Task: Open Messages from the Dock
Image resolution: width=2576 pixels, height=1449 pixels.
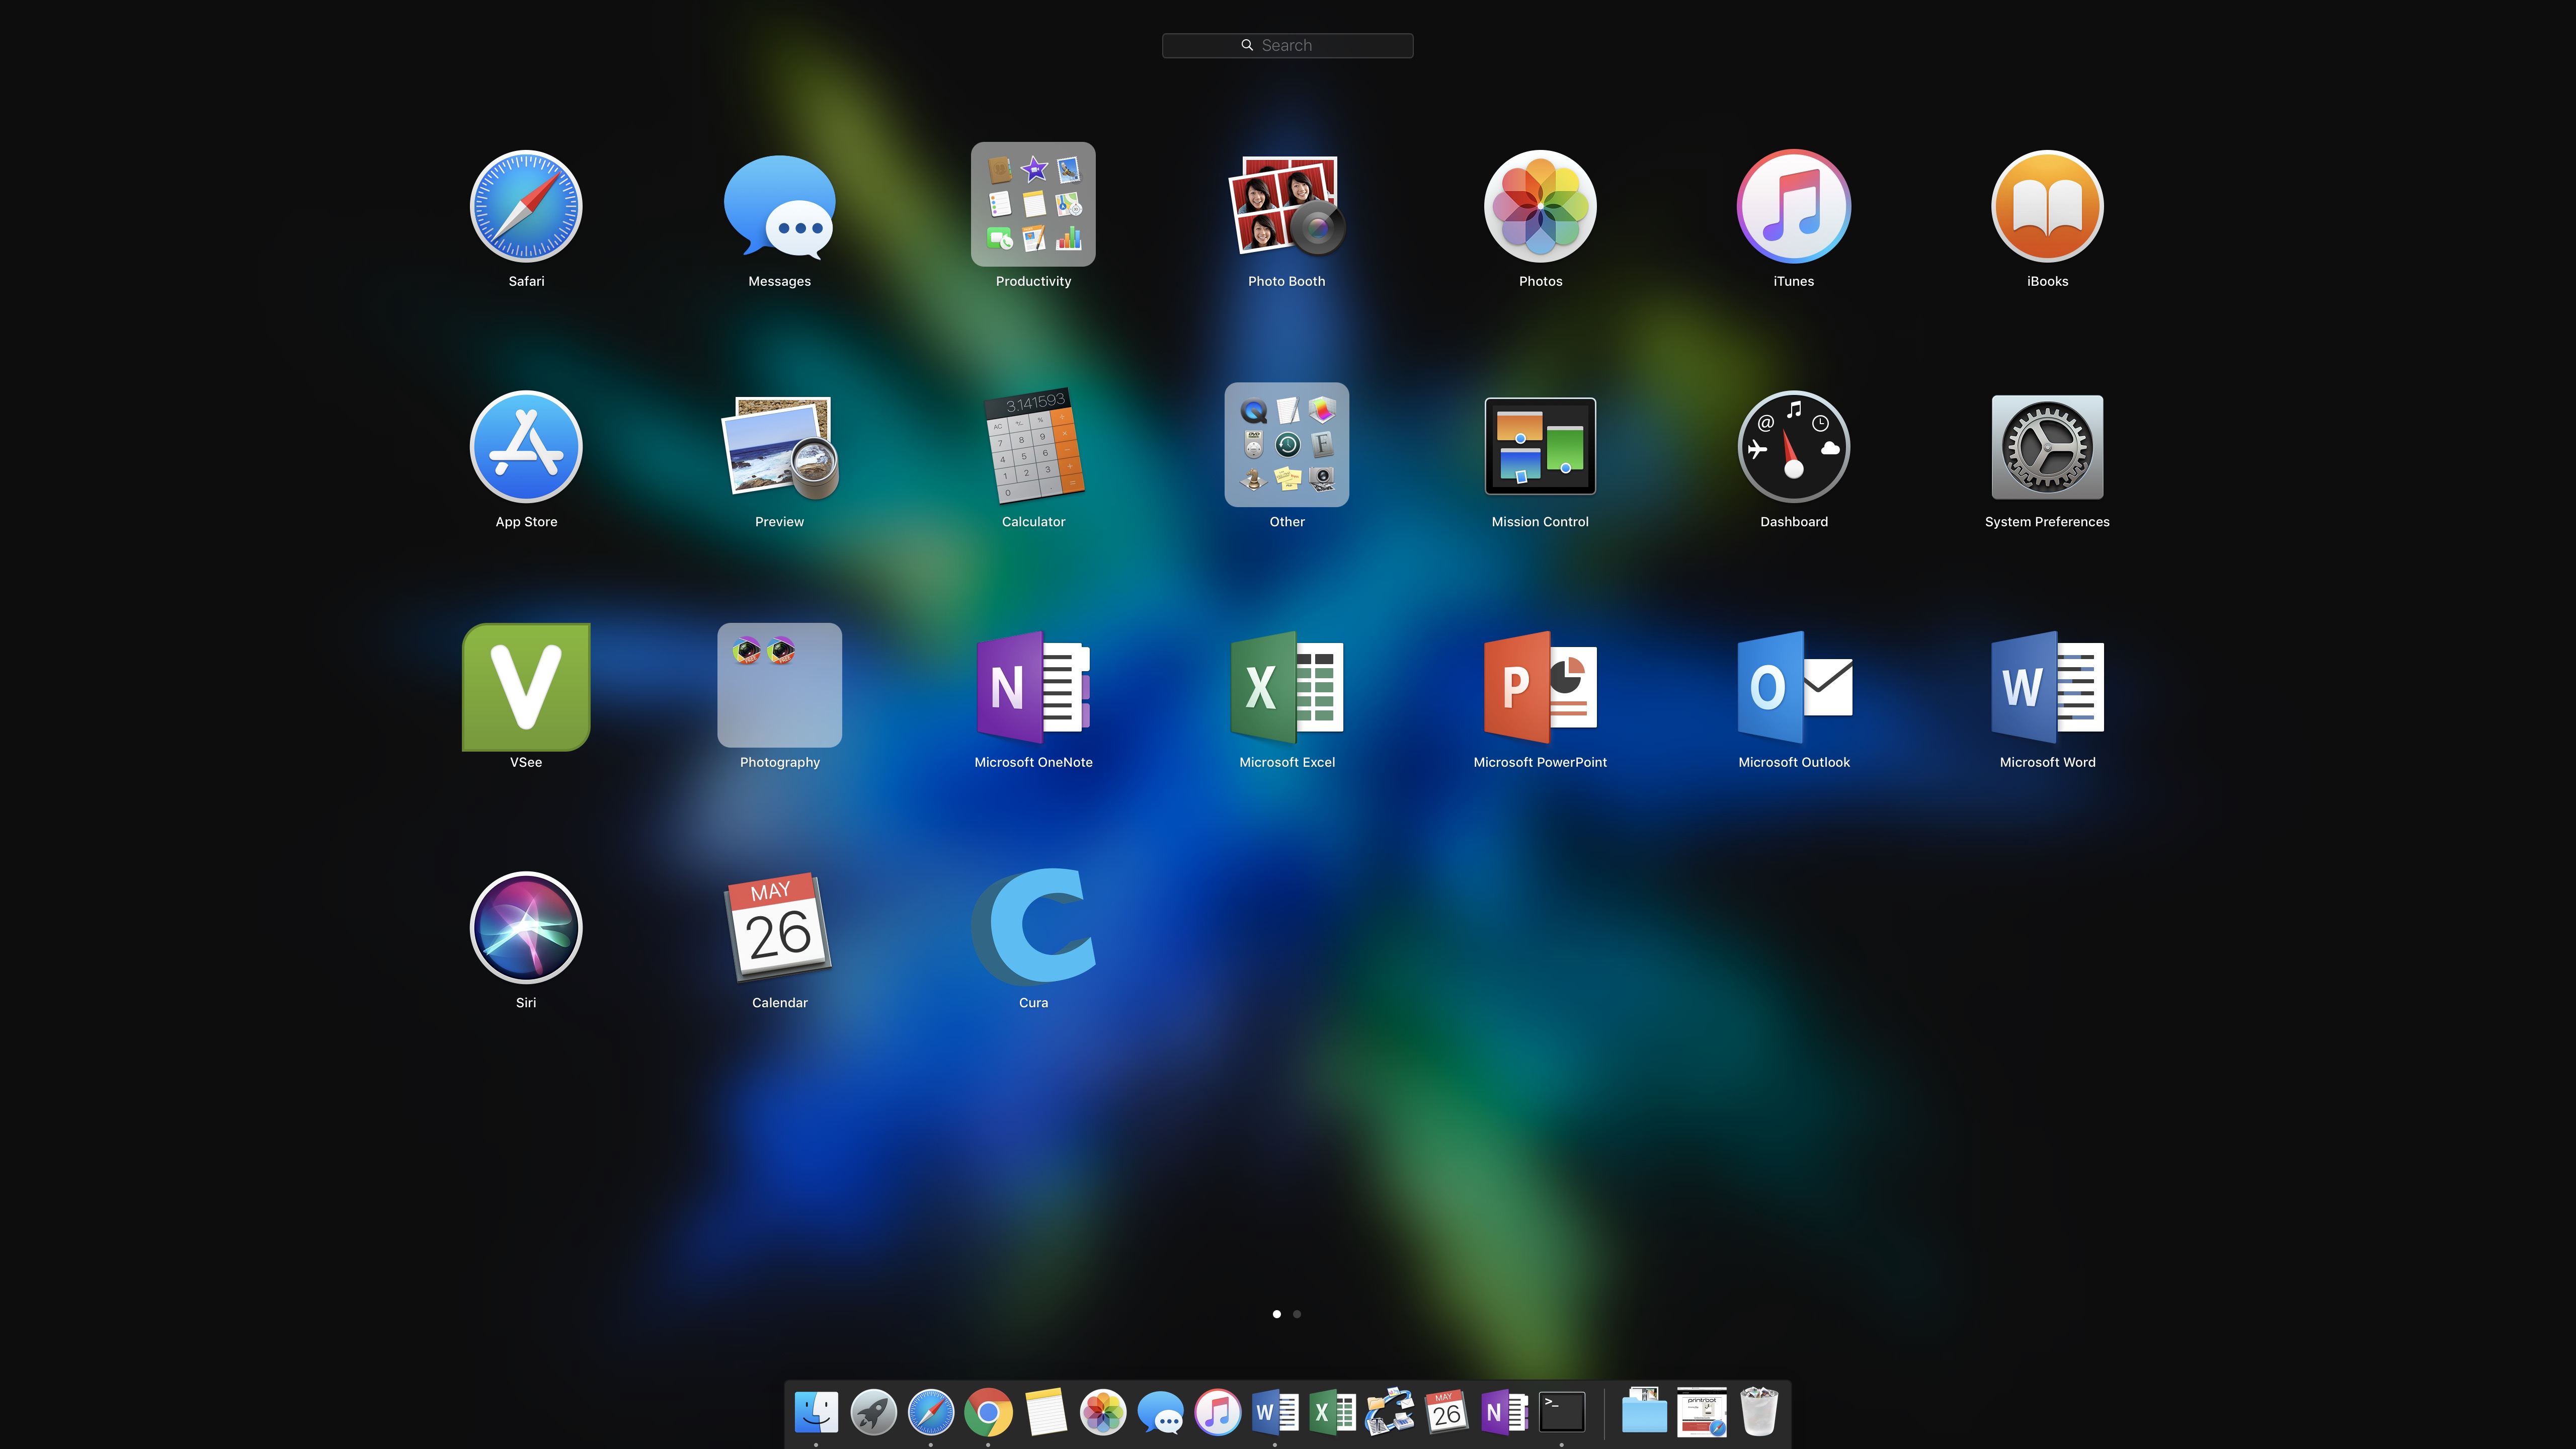Action: [x=1160, y=1413]
